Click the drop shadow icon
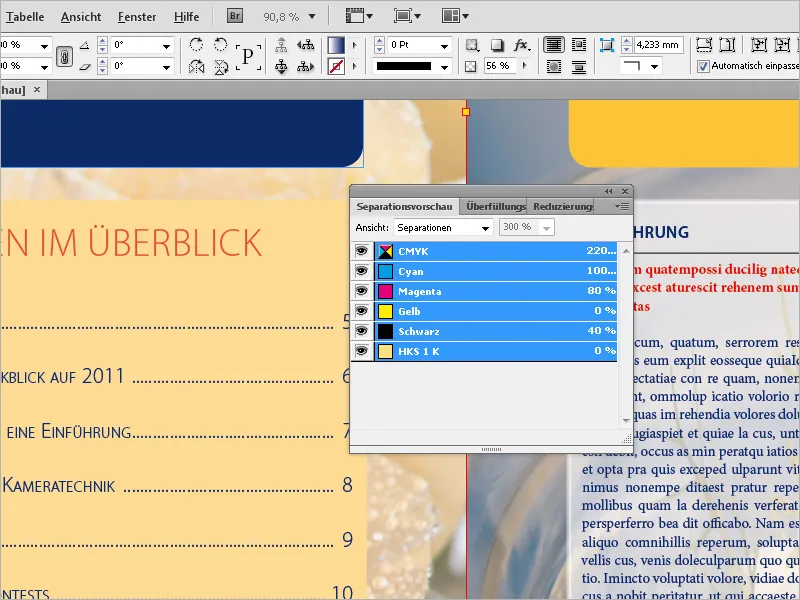The height and width of the screenshot is (600, 800). click(x=497, y=45)
